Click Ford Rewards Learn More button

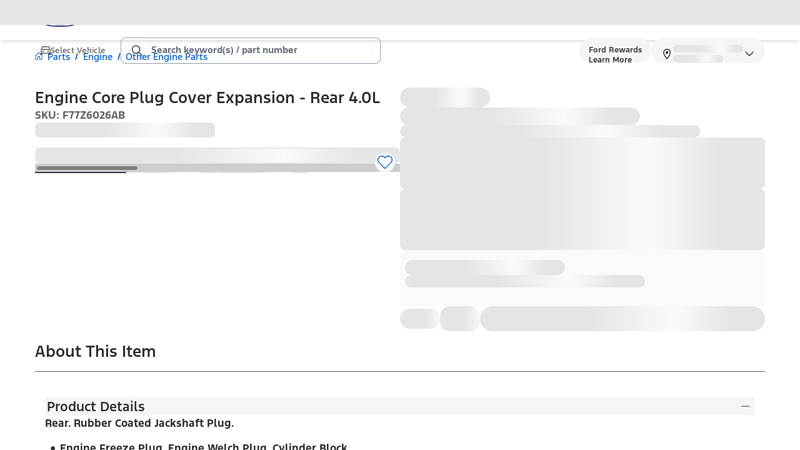[615, 54]
